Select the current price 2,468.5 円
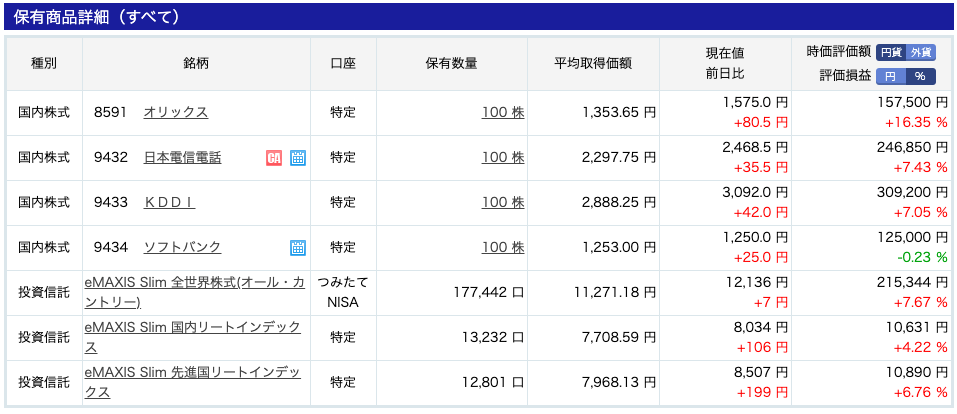 755,147
